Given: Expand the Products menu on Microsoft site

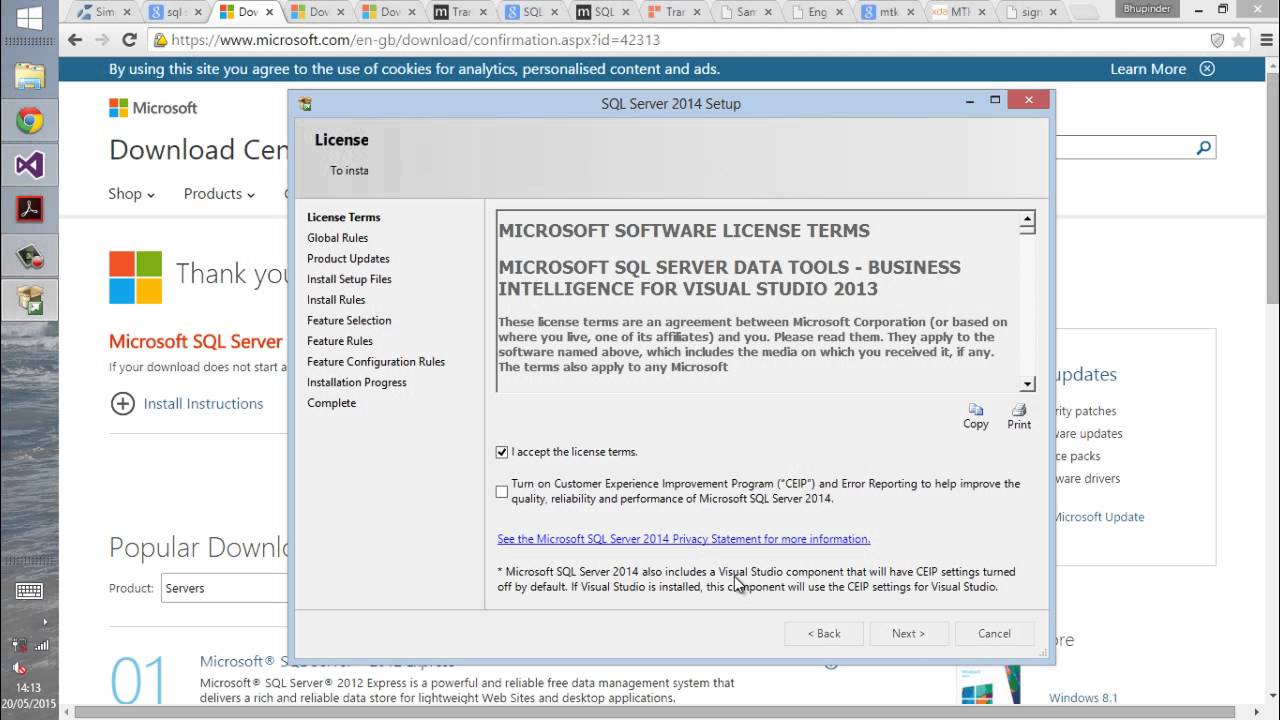Looking at the screenshot, I should 219,194.
